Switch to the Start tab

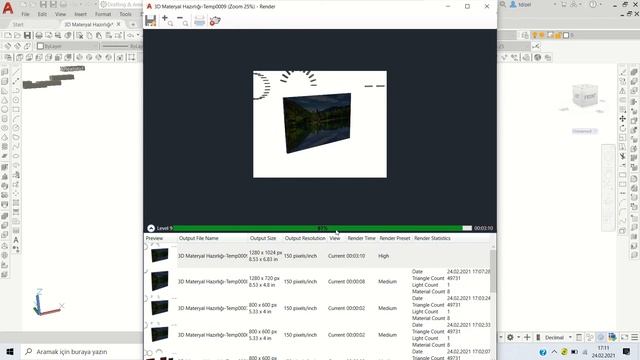tap(18, 24)
